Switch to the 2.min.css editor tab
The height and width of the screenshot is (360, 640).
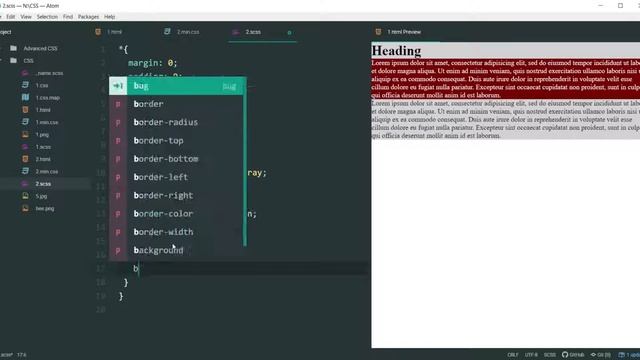[193, 32]
